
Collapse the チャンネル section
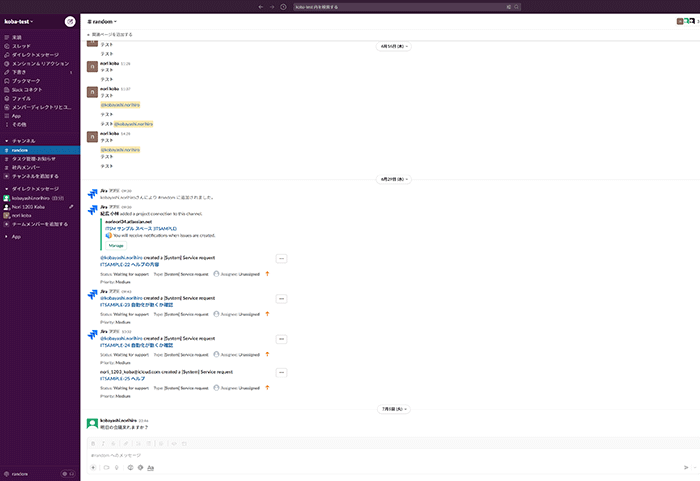(x=6, y=141)
